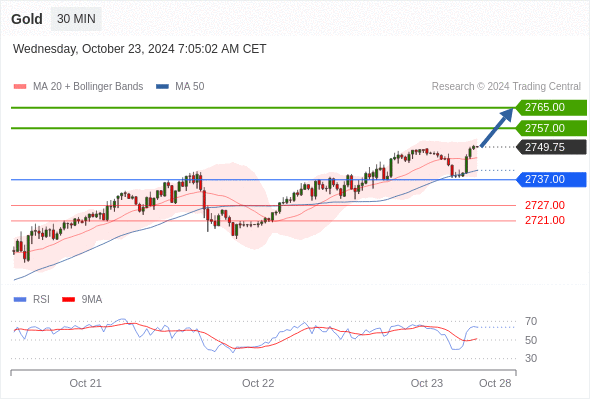This screenshot has height=400, width=590.
Task: Click the date line 'Wednesday, October 23, 2024 7:05:02 AM CET'
Action: [x=140, y=49]
